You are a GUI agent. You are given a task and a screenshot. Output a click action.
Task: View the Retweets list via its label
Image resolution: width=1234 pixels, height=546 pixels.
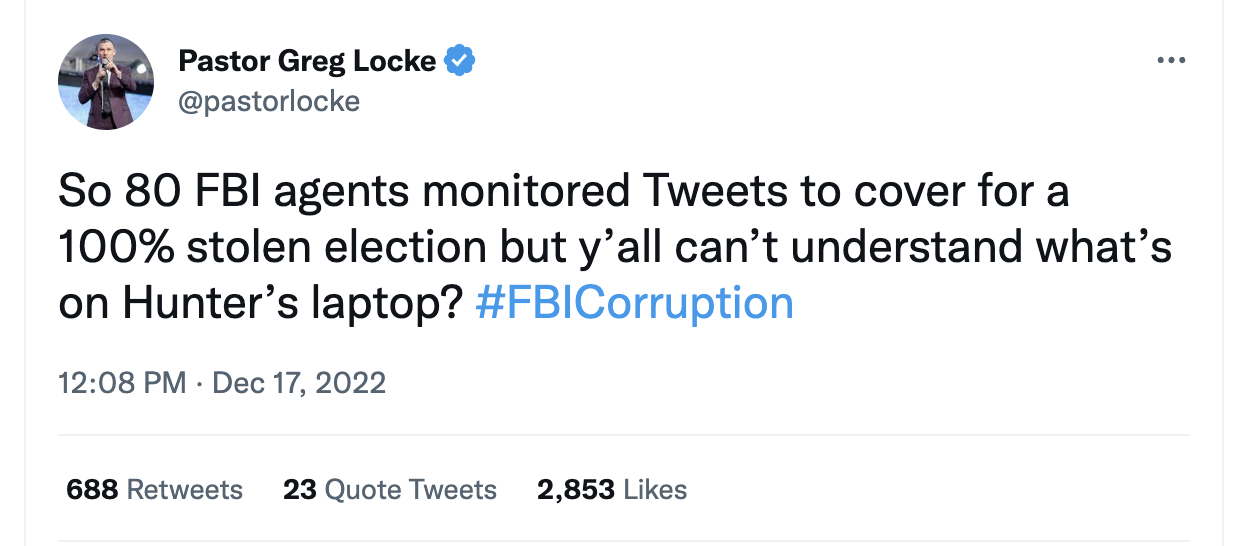click(x=185, y=489)
